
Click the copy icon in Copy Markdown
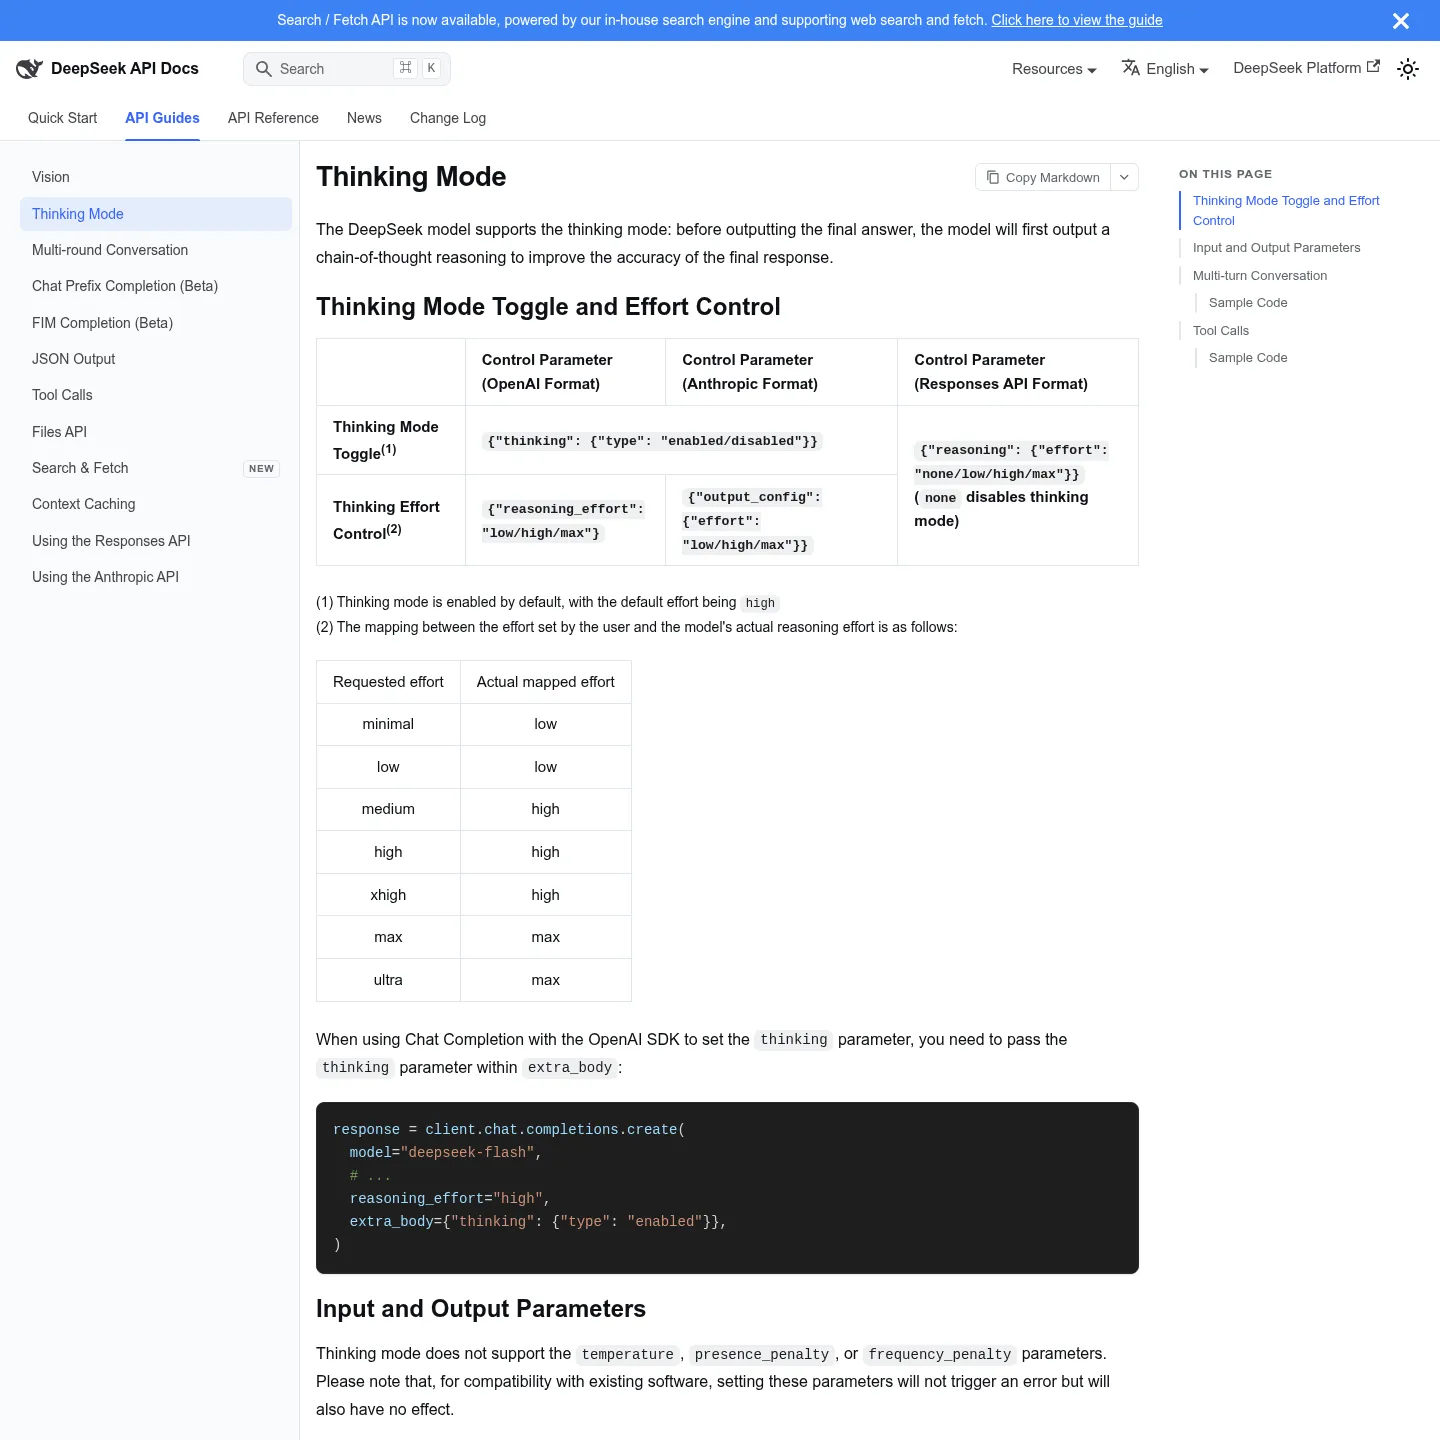[x=993, y=177]
